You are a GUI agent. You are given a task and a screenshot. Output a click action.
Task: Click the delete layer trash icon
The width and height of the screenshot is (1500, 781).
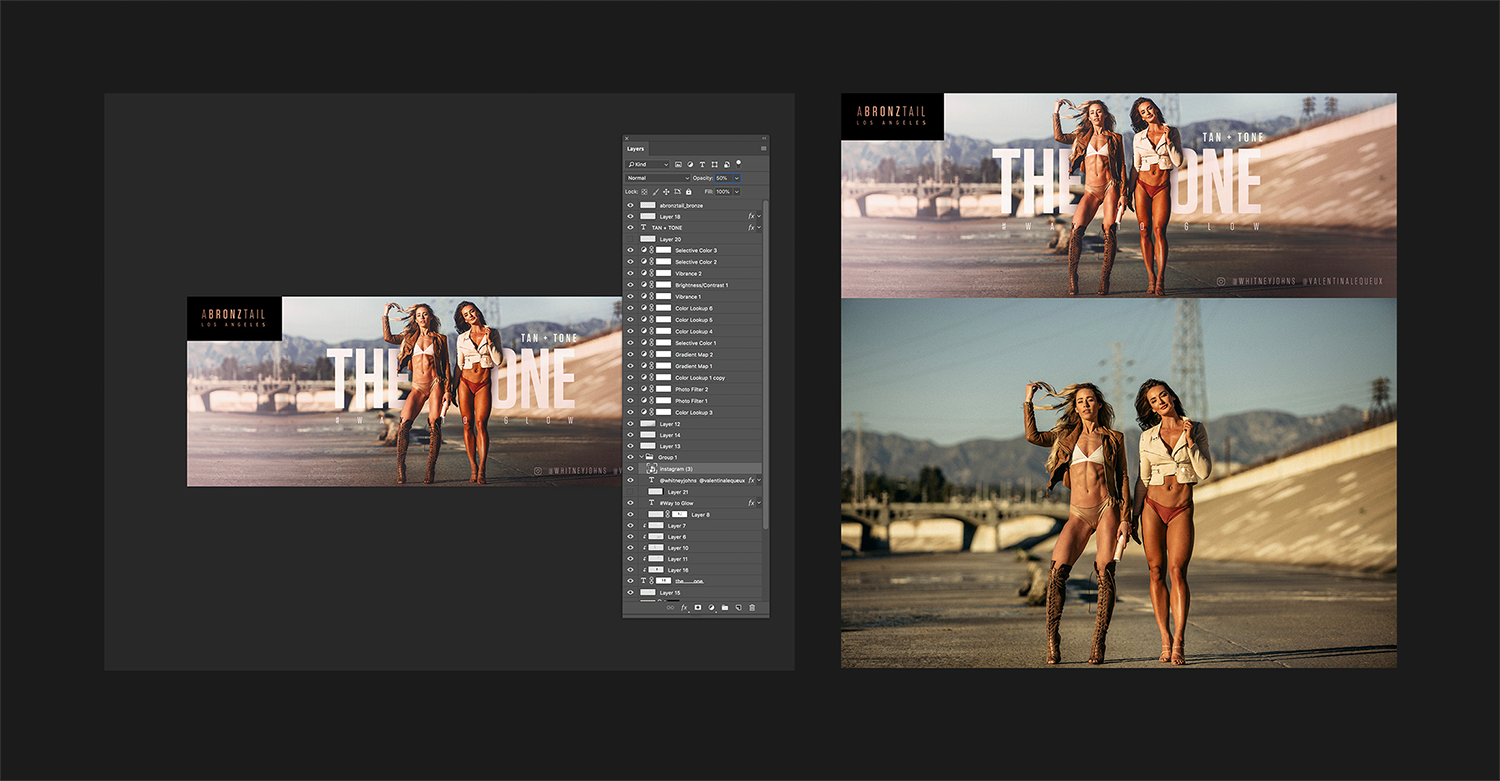click(x=752, y=607)
